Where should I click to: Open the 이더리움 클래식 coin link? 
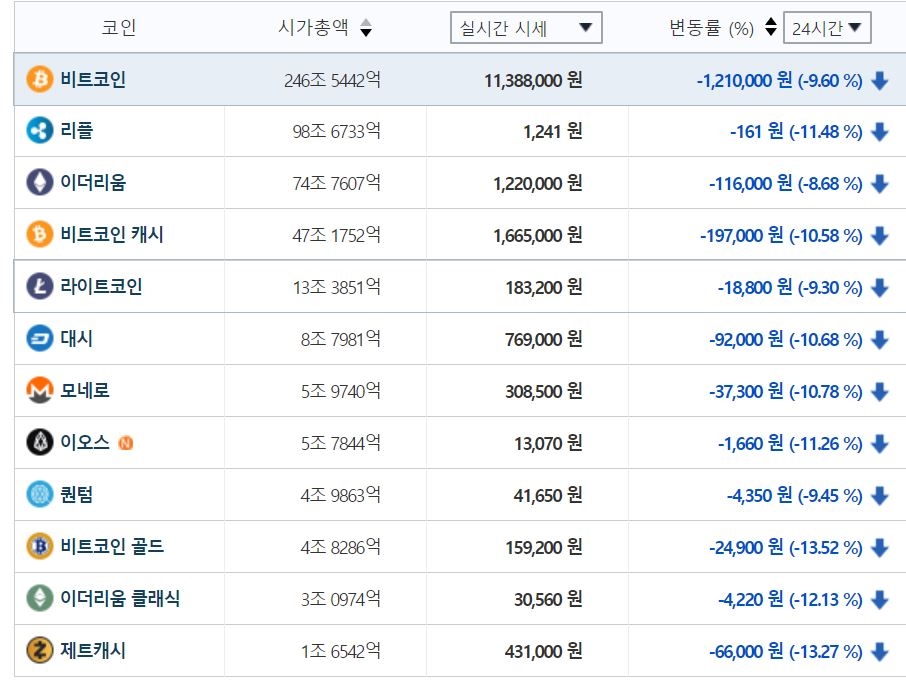pyautogui.click(x=120, y=599)
